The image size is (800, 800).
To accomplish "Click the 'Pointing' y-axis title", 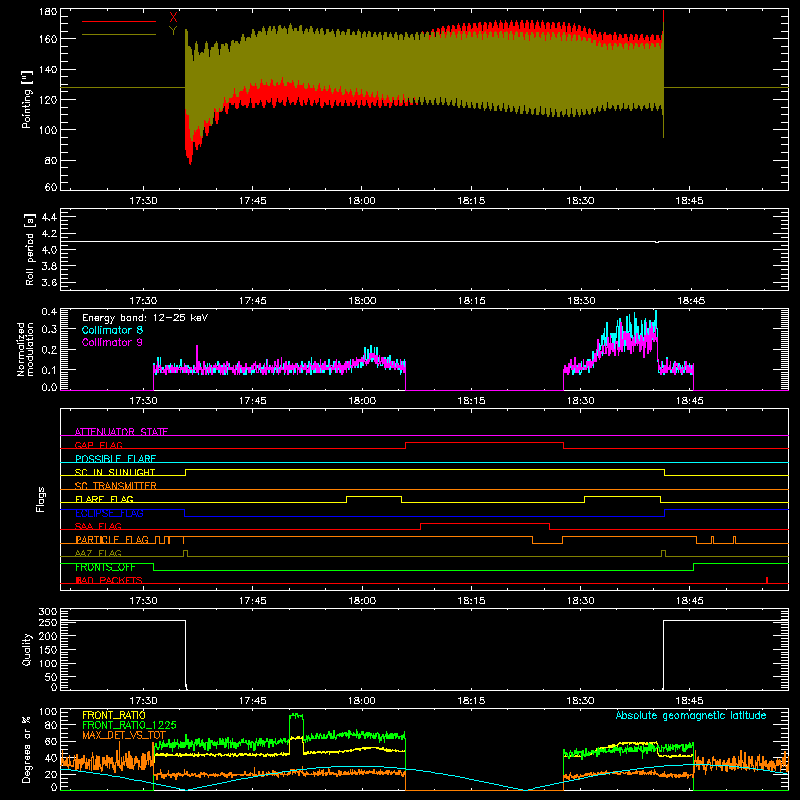I will tap(27, 99).
